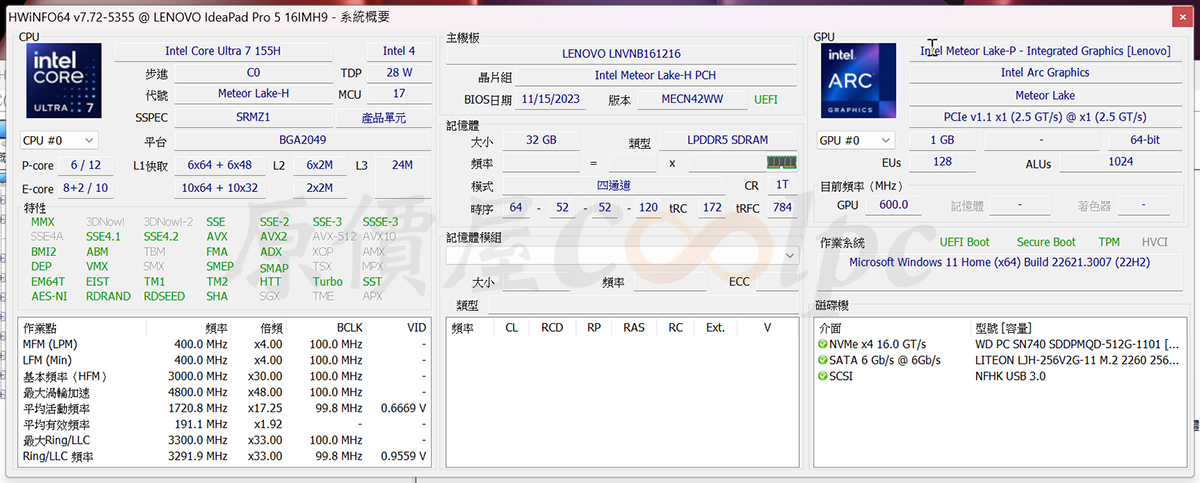This screenshot has width=1200, height=483.
Task: Expand the memory module selection dropdown
Action: pyautogui.click(x=791, y=256)
